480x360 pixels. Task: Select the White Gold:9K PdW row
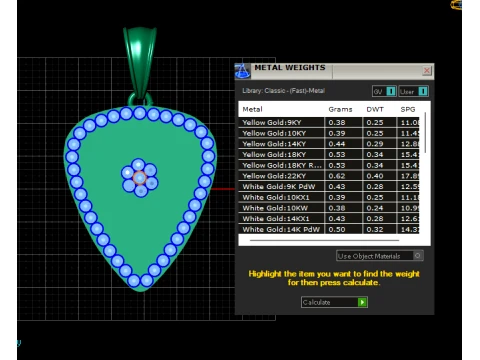tap(328, 186)
